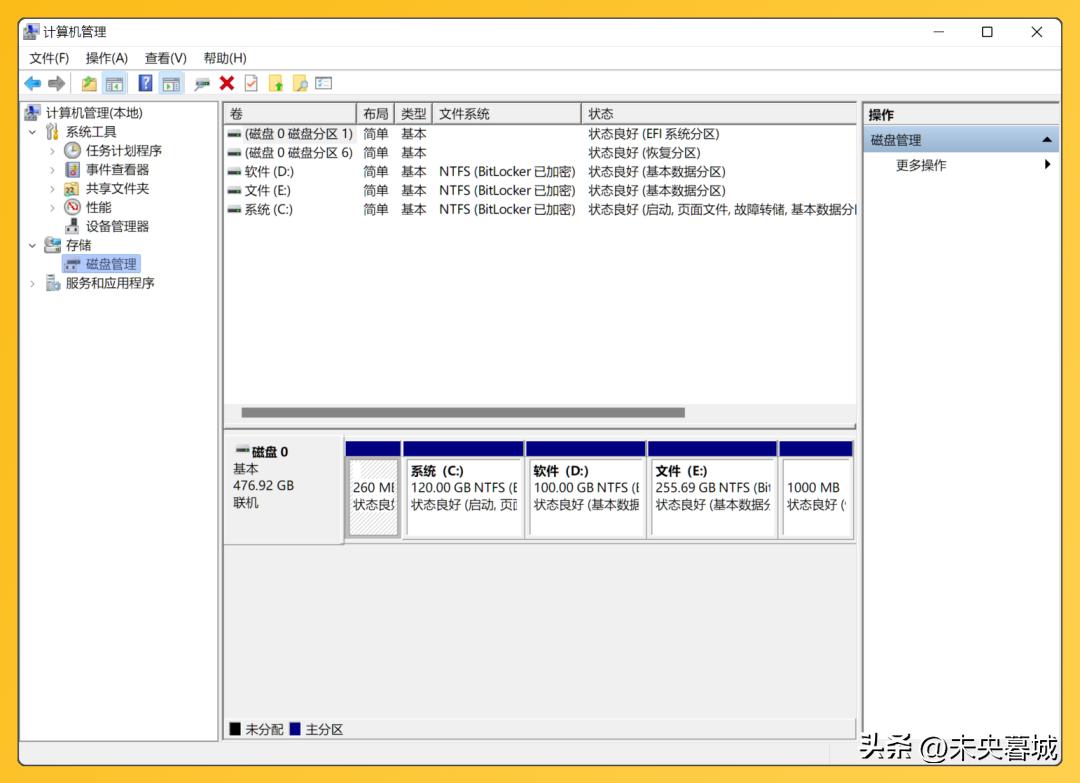Click the rightmost settings list toolbar icon

(323, 84)
